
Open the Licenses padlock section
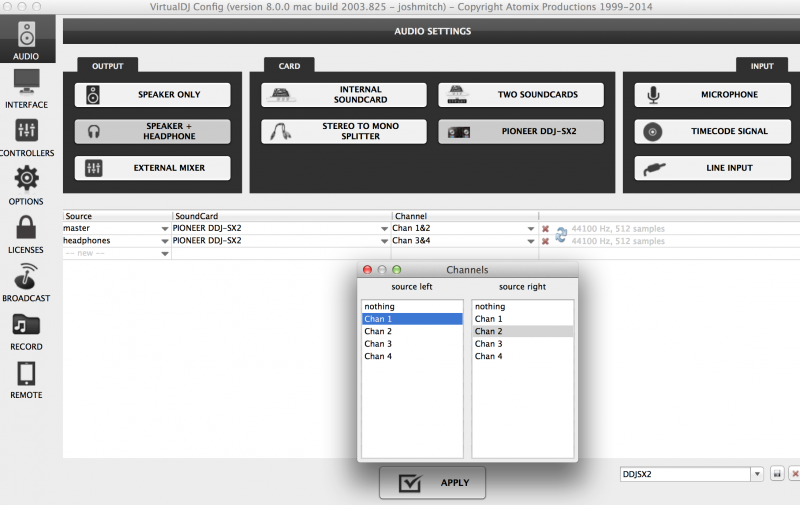[26, 233]
